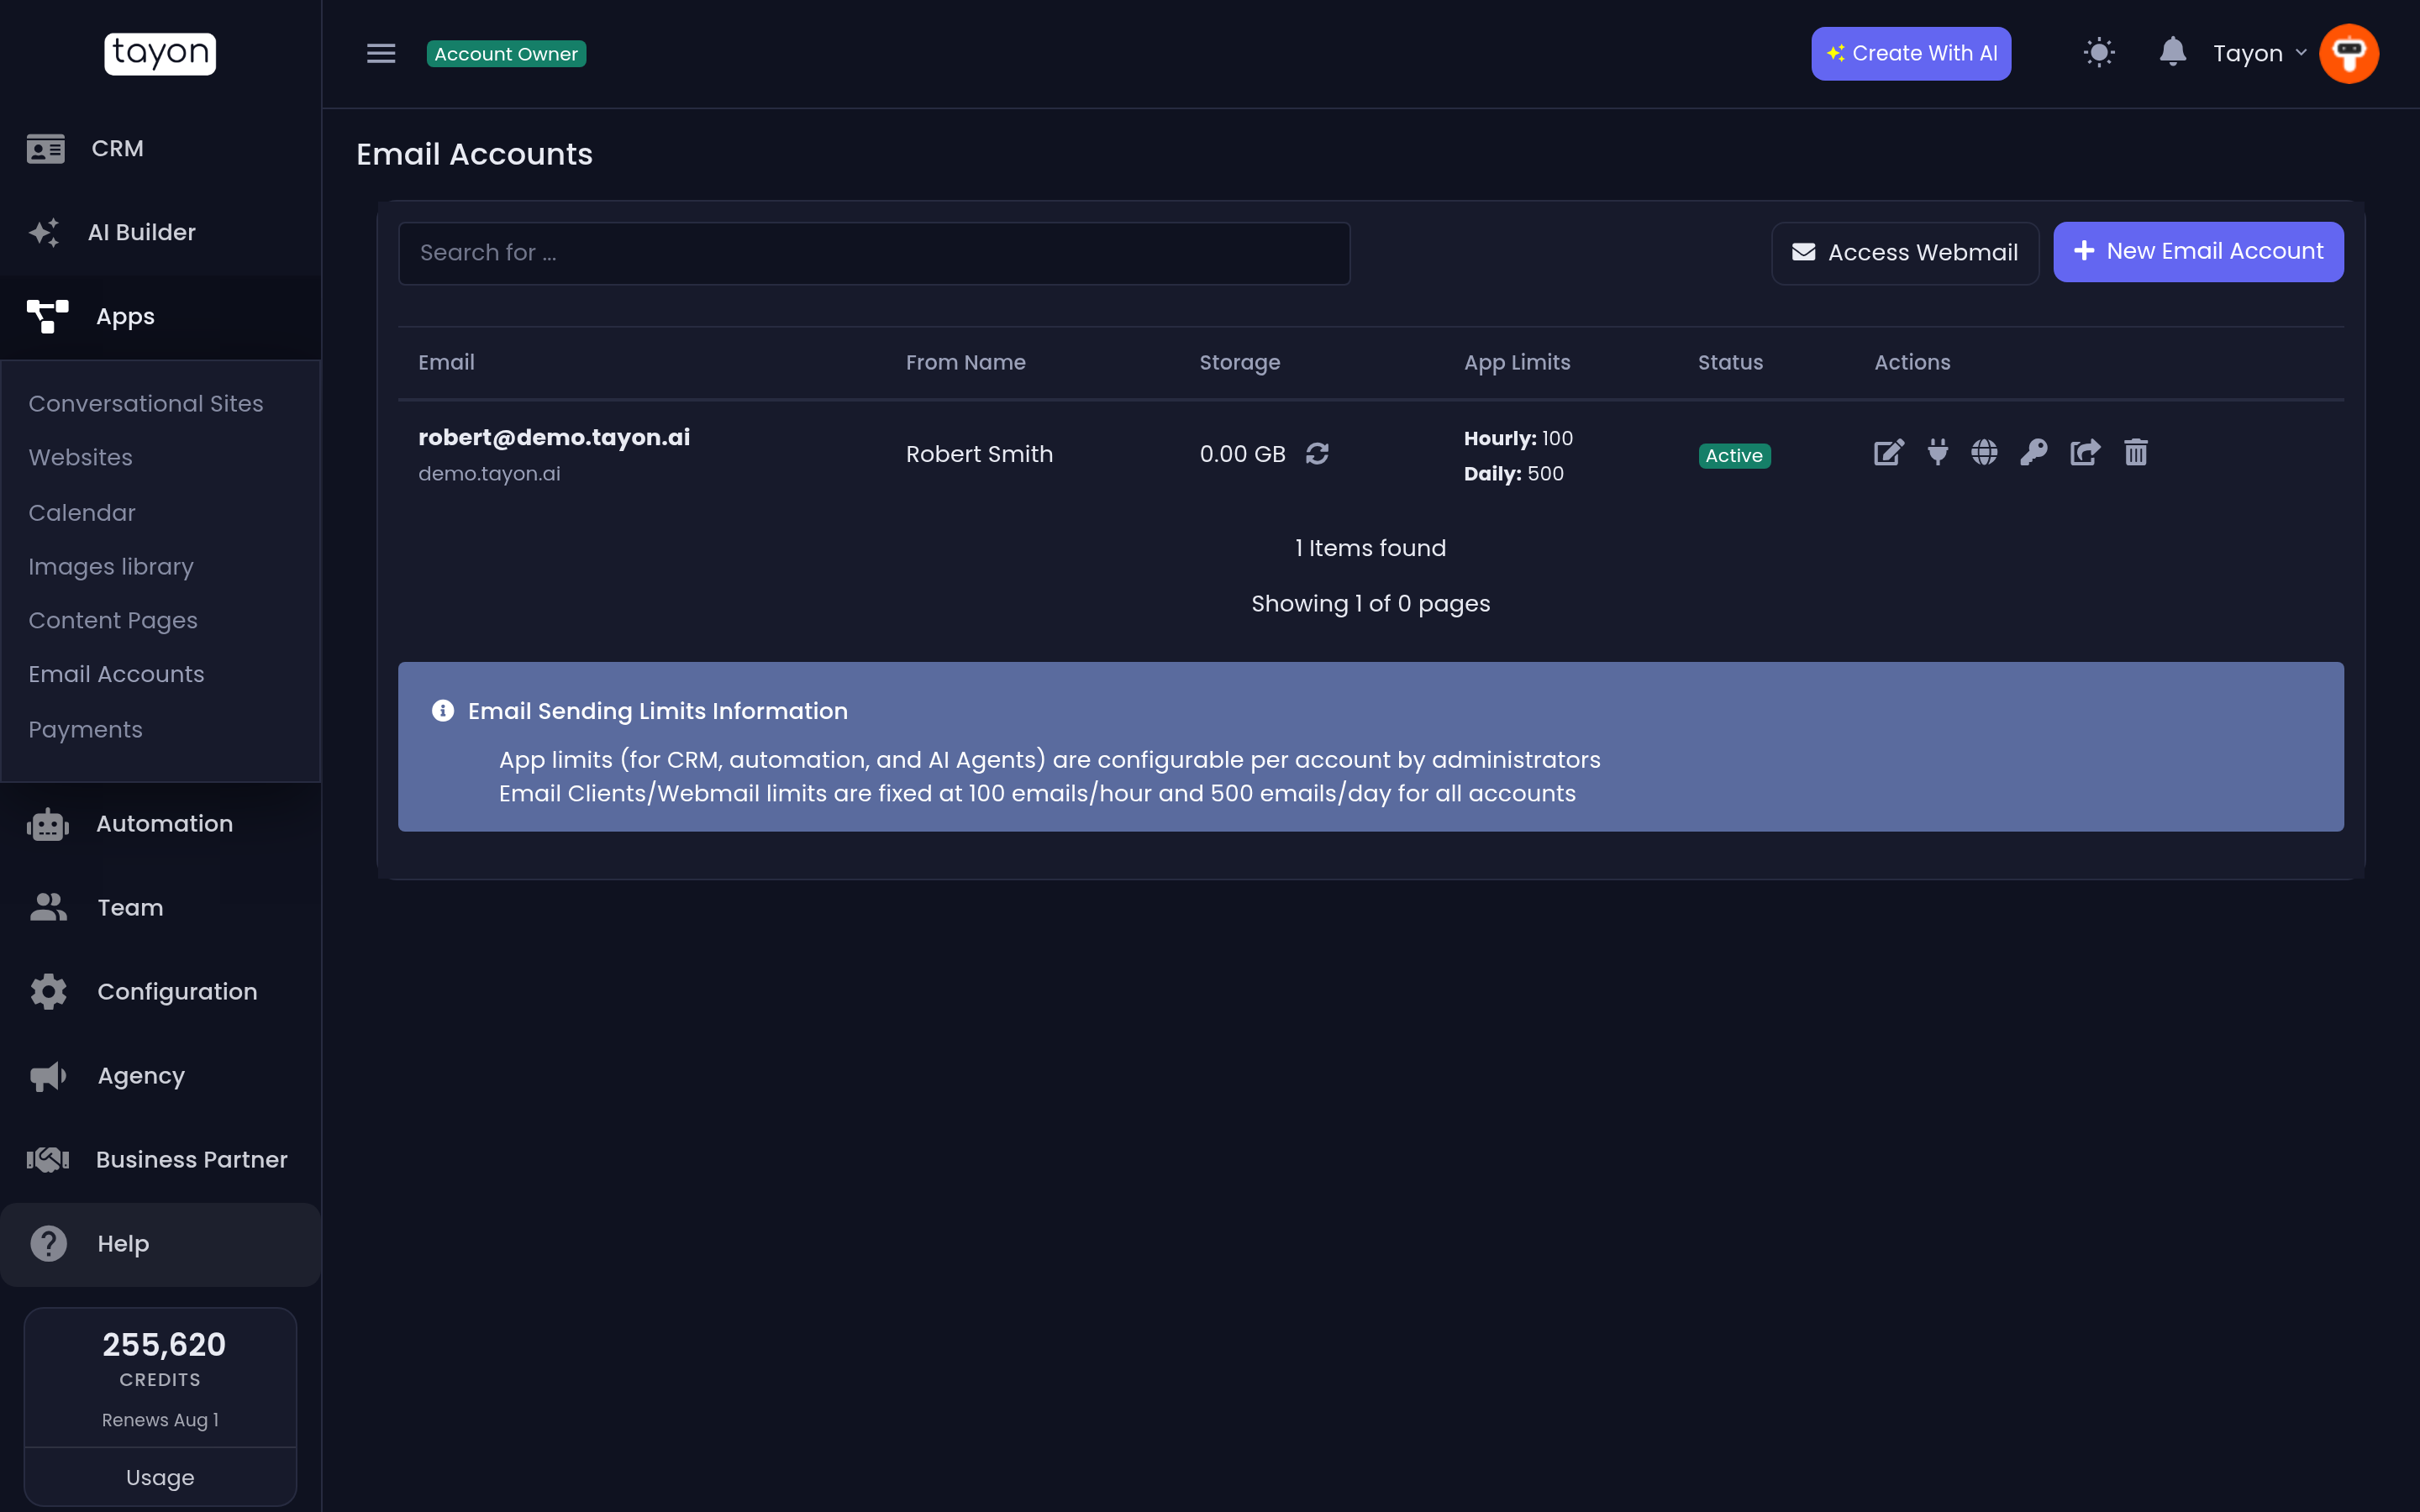The width and height of the screenshot is (2420, 1512).
Task: Click the 1 Items found text
Action: coord(1370,548)
